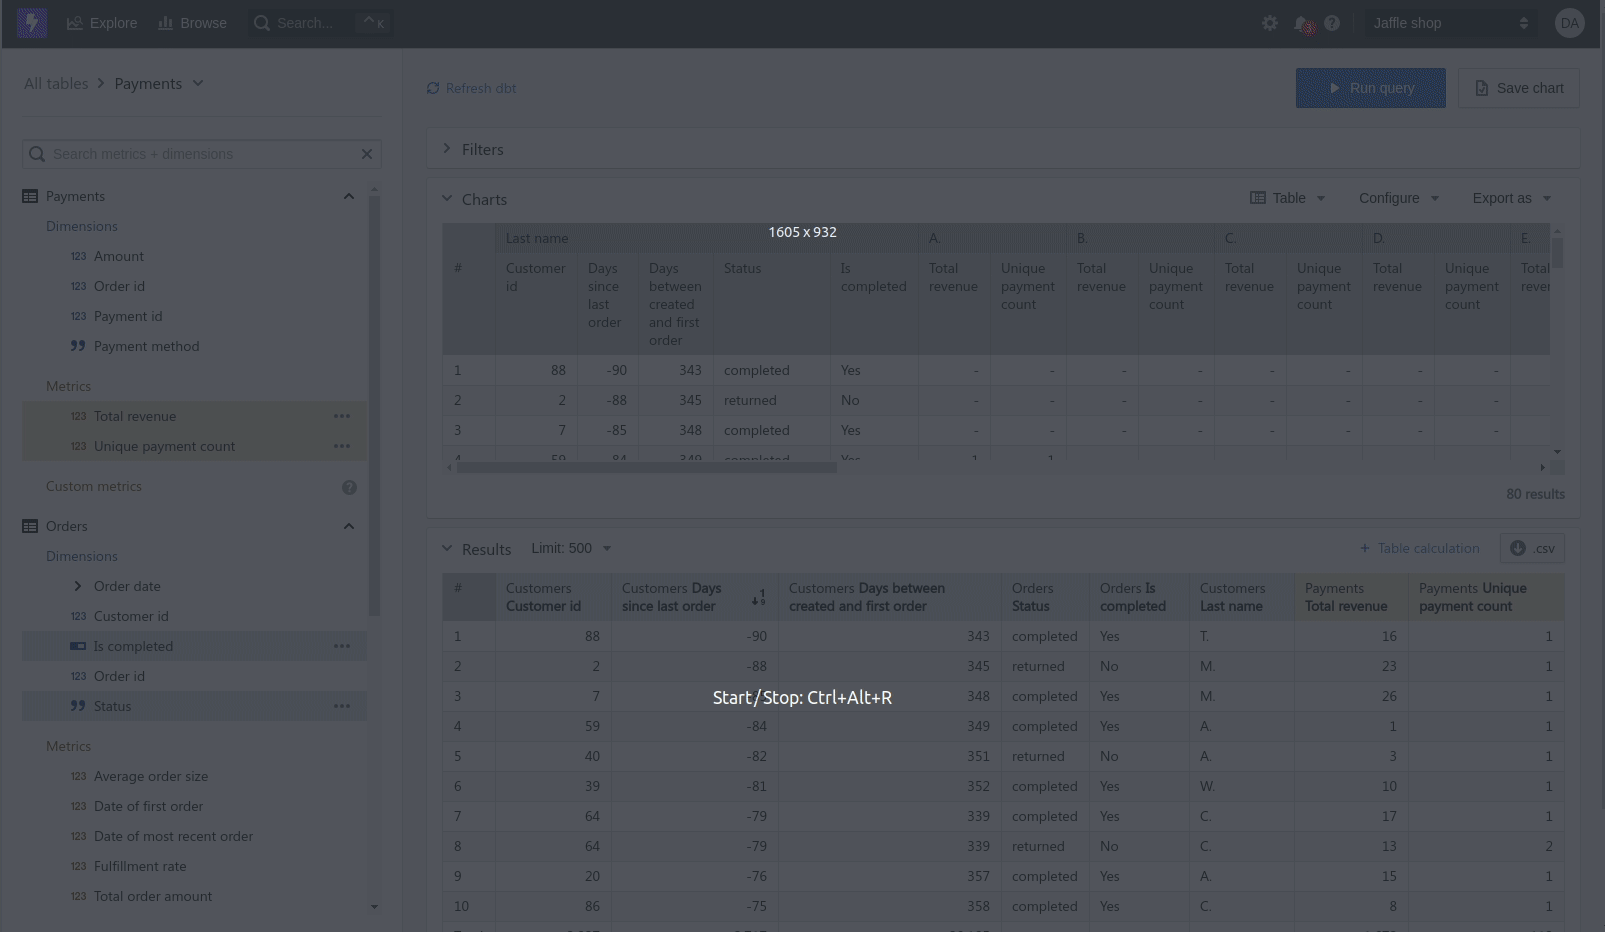Click the help icon next to Custom metrics
The image size is (1605, 932).
coord(349,487)
